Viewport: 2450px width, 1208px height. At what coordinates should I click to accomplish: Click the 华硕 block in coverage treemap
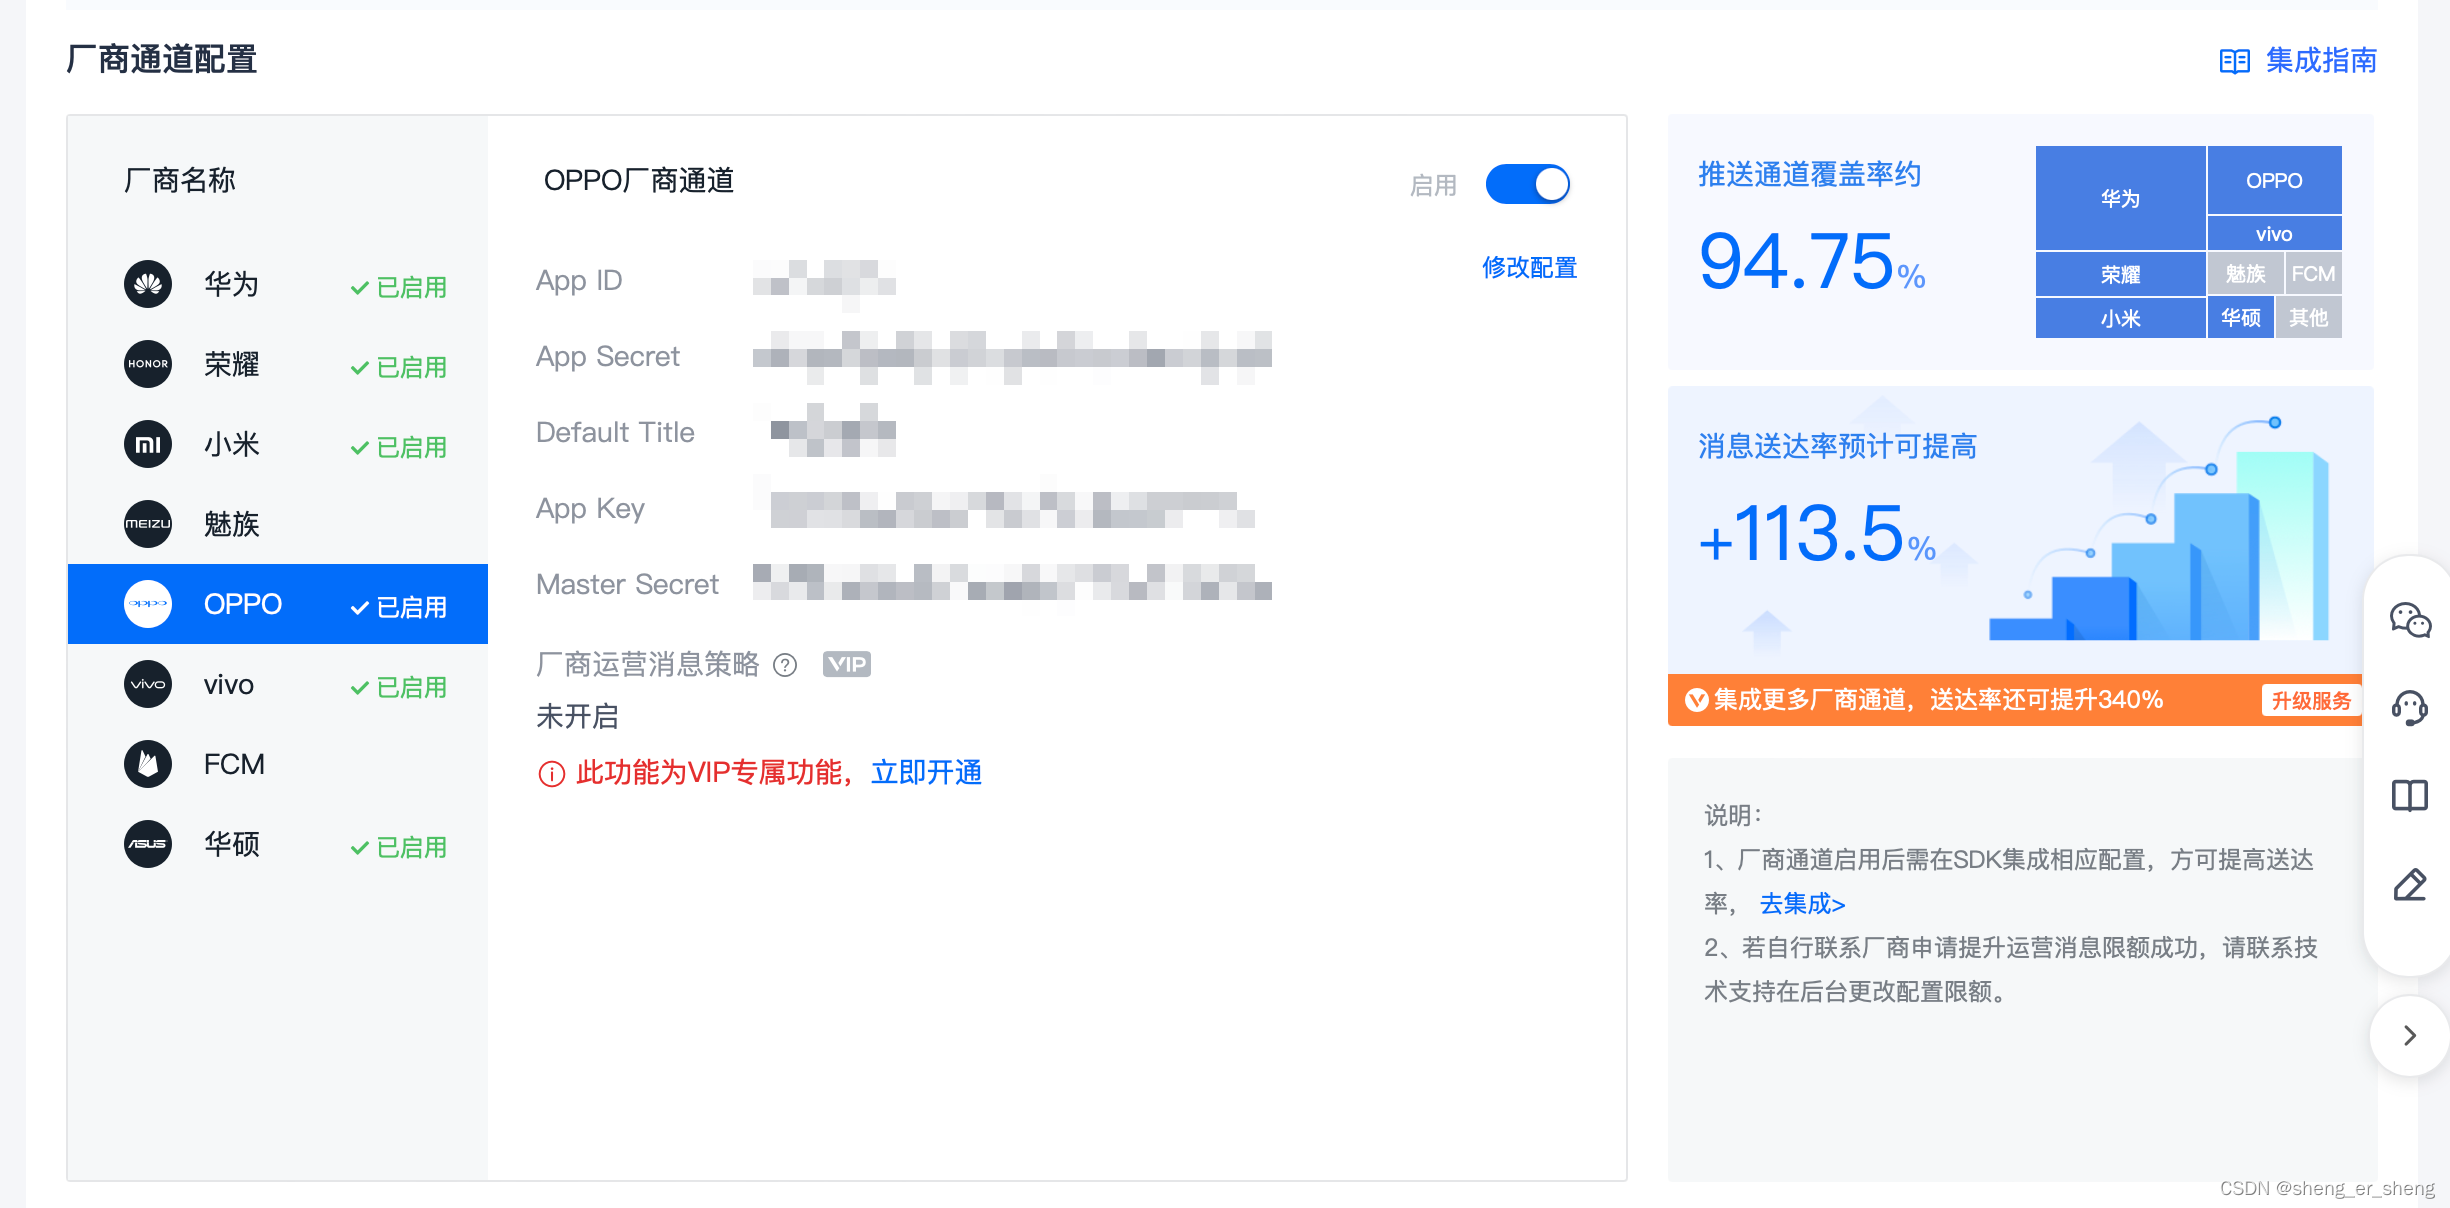[x=2240, y=318]
